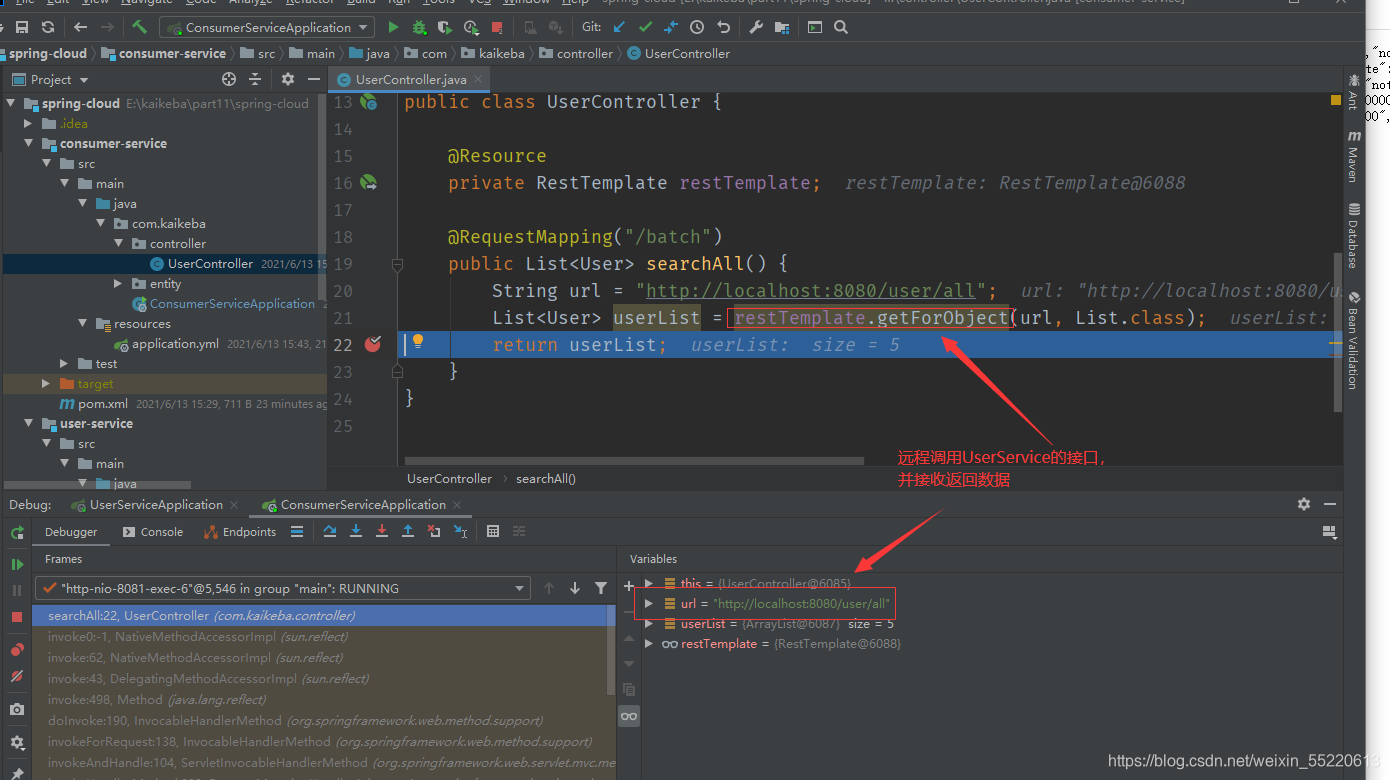The width and height of the screenshot is (1390, 780).
Task: Expand the target folder in project tree
Action: coord(46,383)
